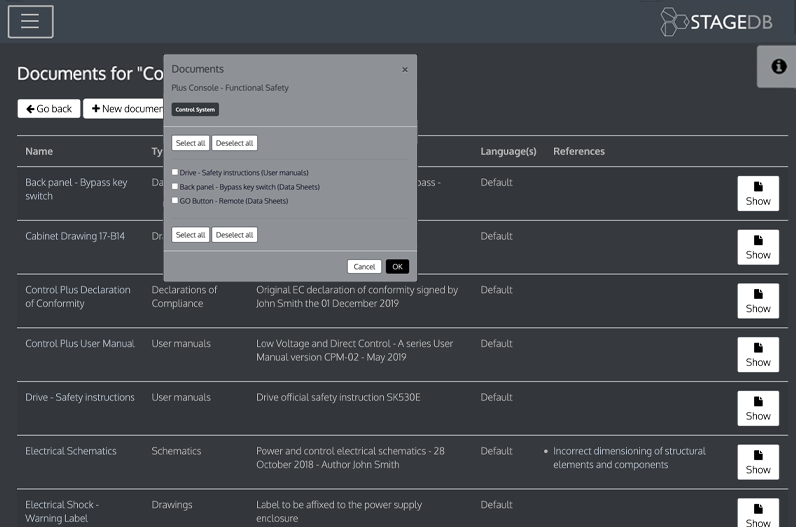Click the top Select all button
The image size is (796, 527).
point(190,143)
